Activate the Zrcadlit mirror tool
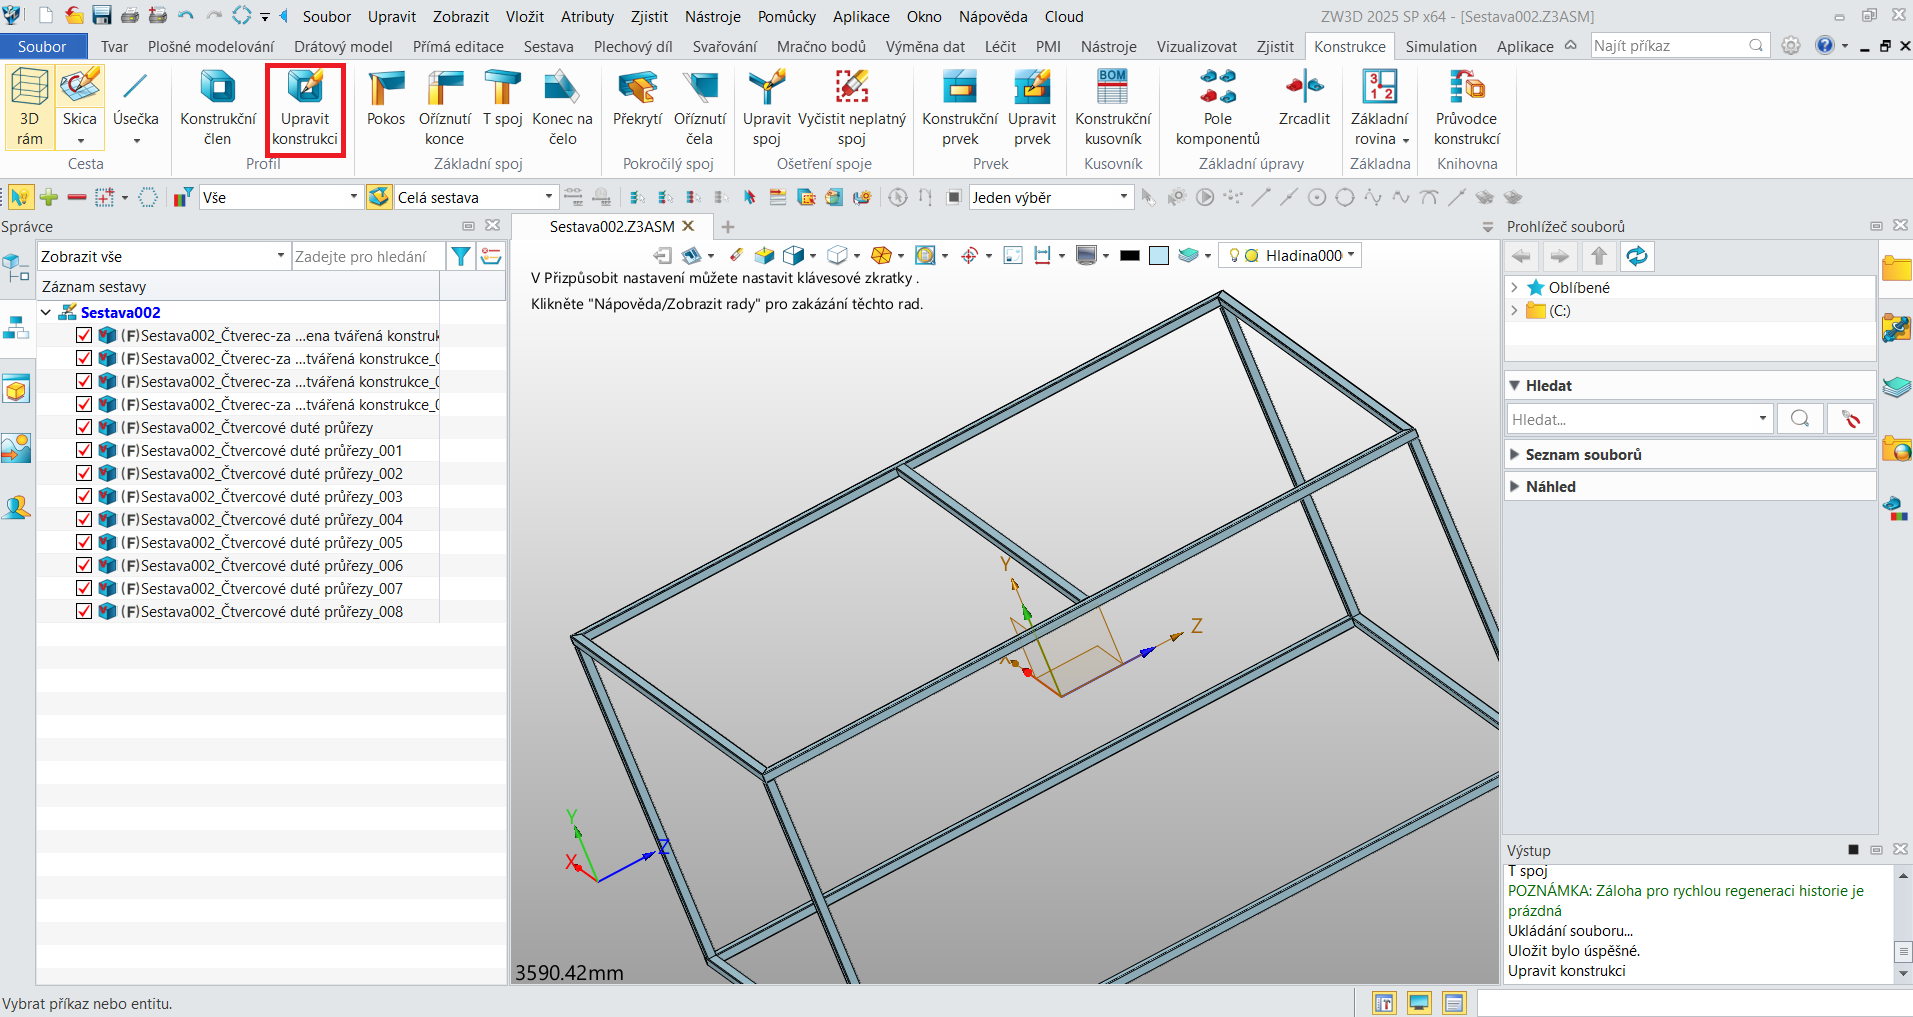This screenshot has width=1913, height=1017. [x=1304, y=99]
